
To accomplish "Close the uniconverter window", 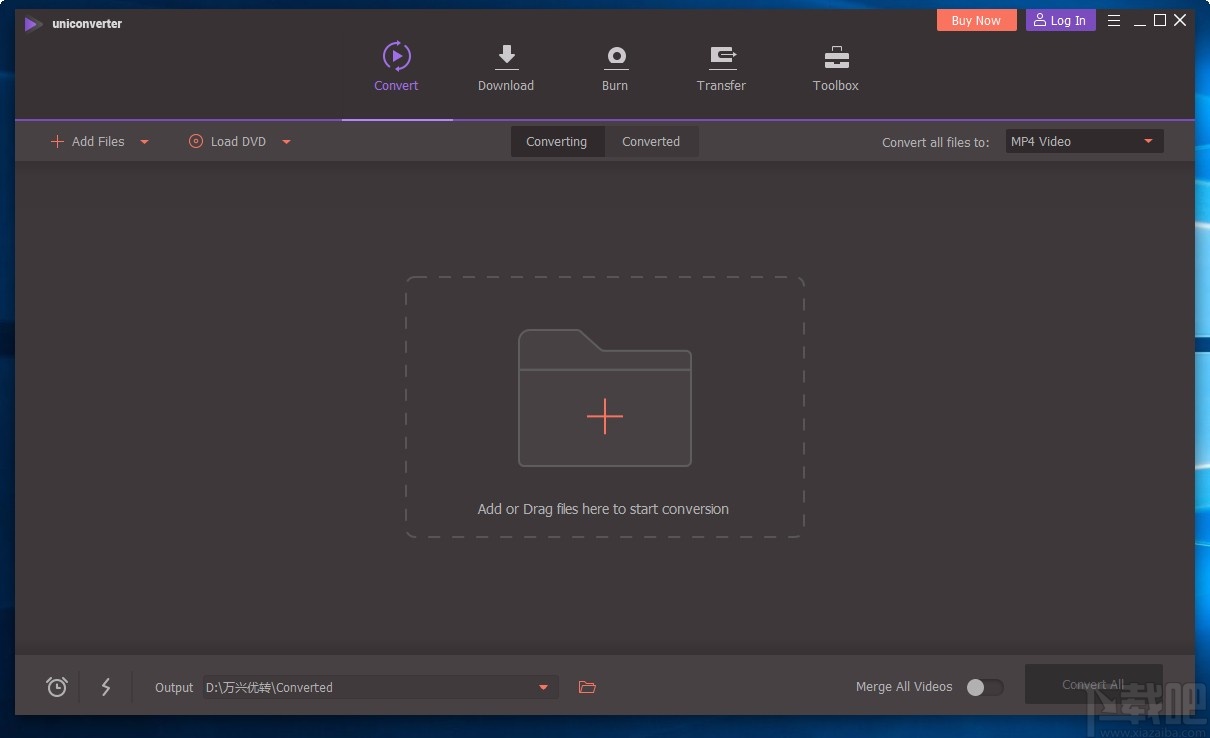I will (x=1180, y=20).
